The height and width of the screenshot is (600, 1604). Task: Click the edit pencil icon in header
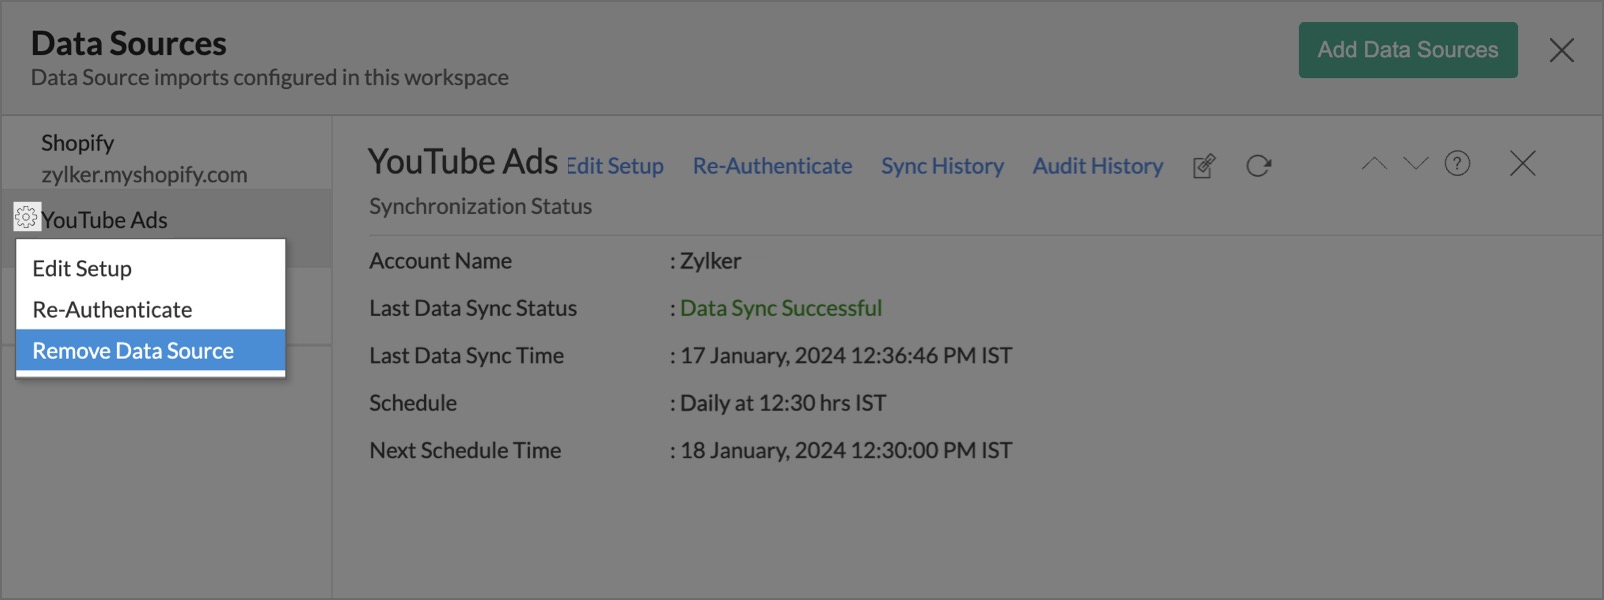point(1204,166)
